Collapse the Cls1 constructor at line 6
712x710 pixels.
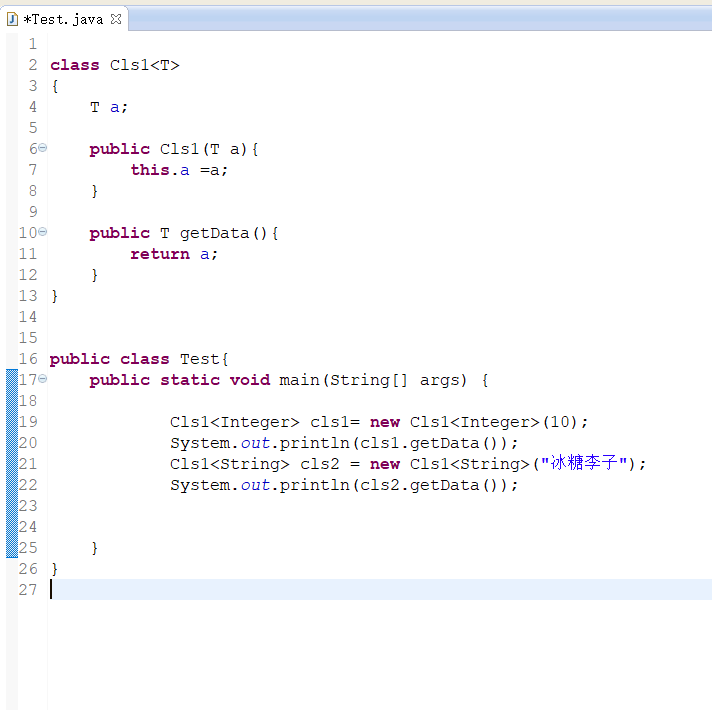[43, 148]
